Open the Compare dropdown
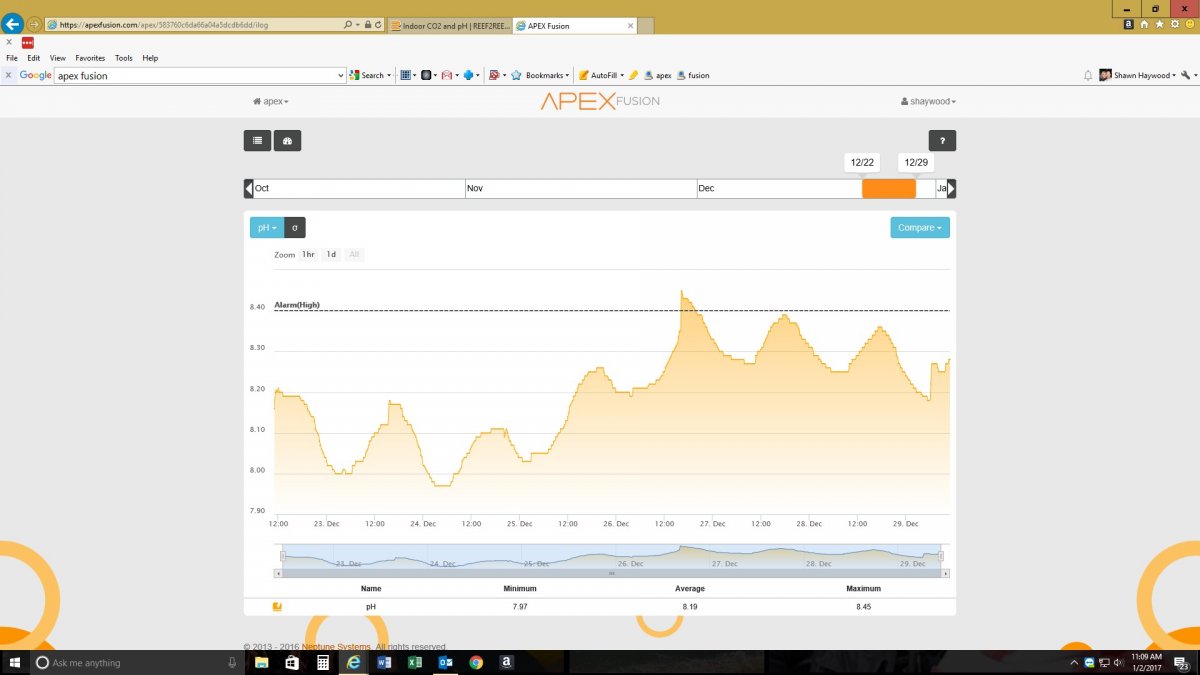Screen dimensions: 1200x675 pos(920,228)
